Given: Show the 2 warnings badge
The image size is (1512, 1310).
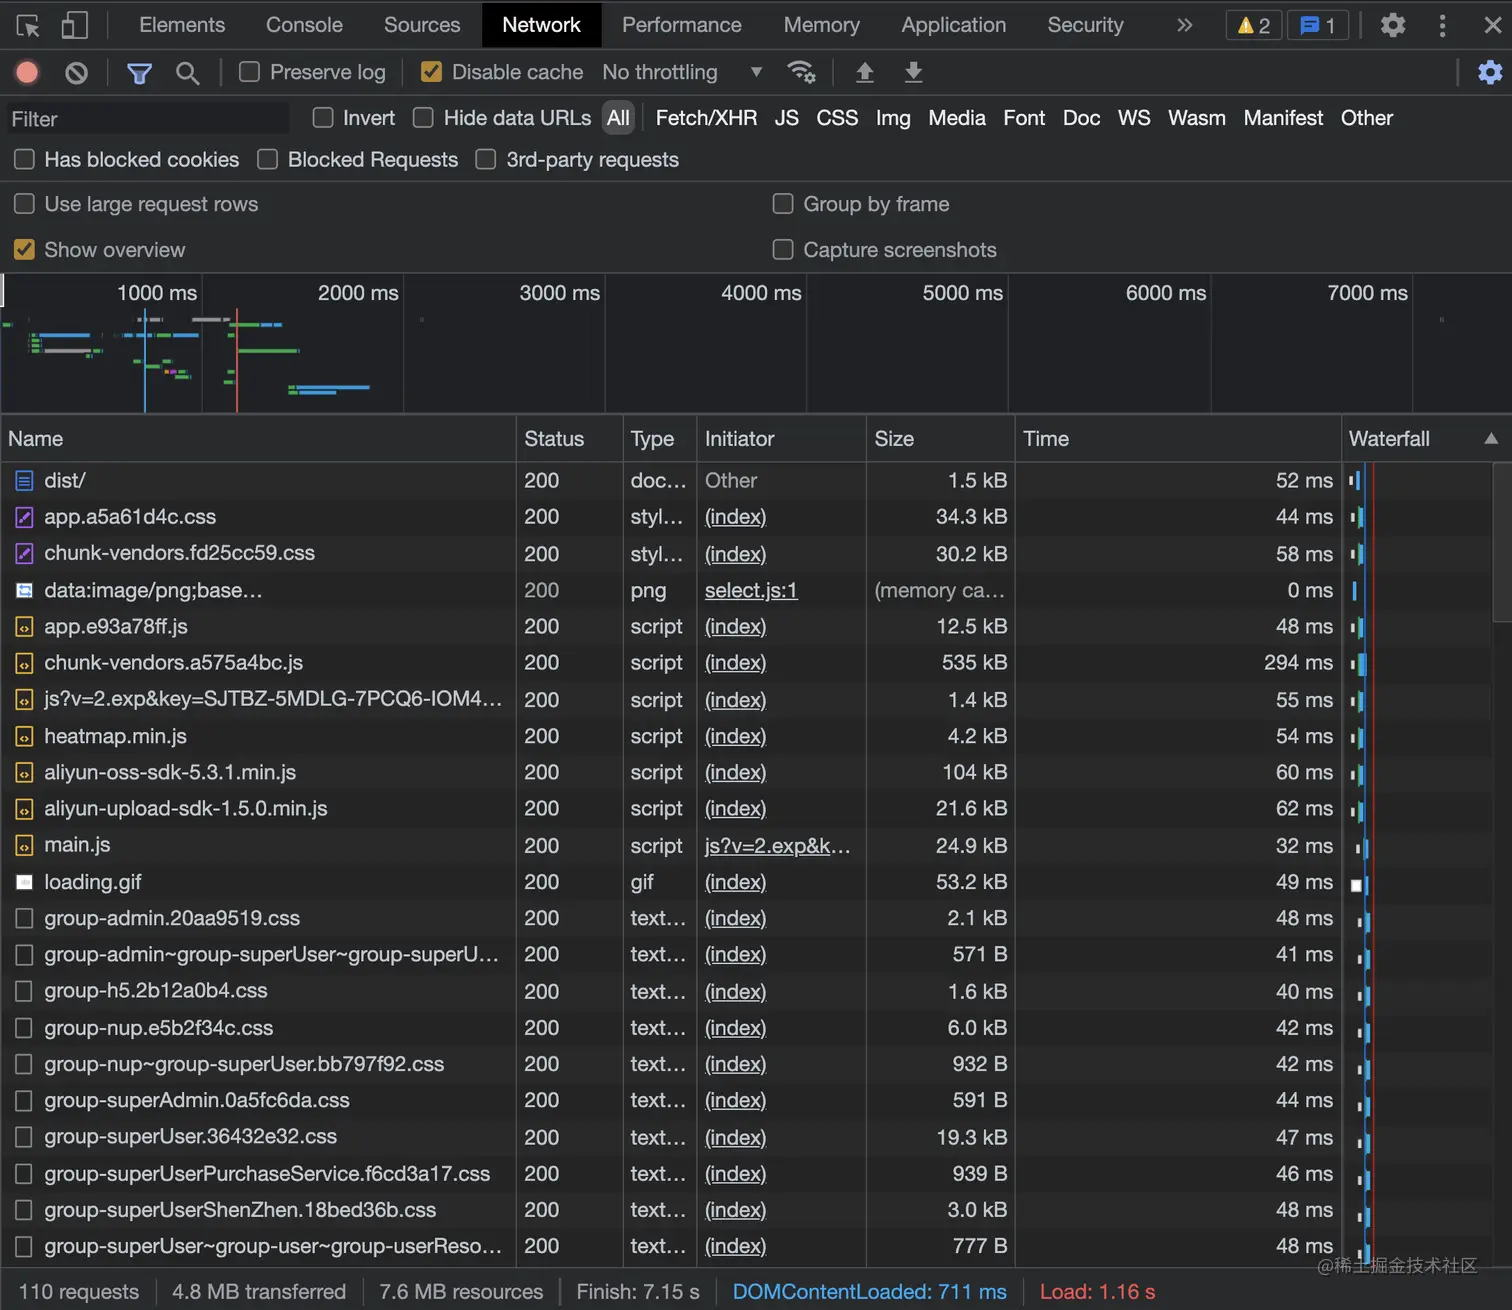Looking at the screenshot, I should (x=1254, y=25).
